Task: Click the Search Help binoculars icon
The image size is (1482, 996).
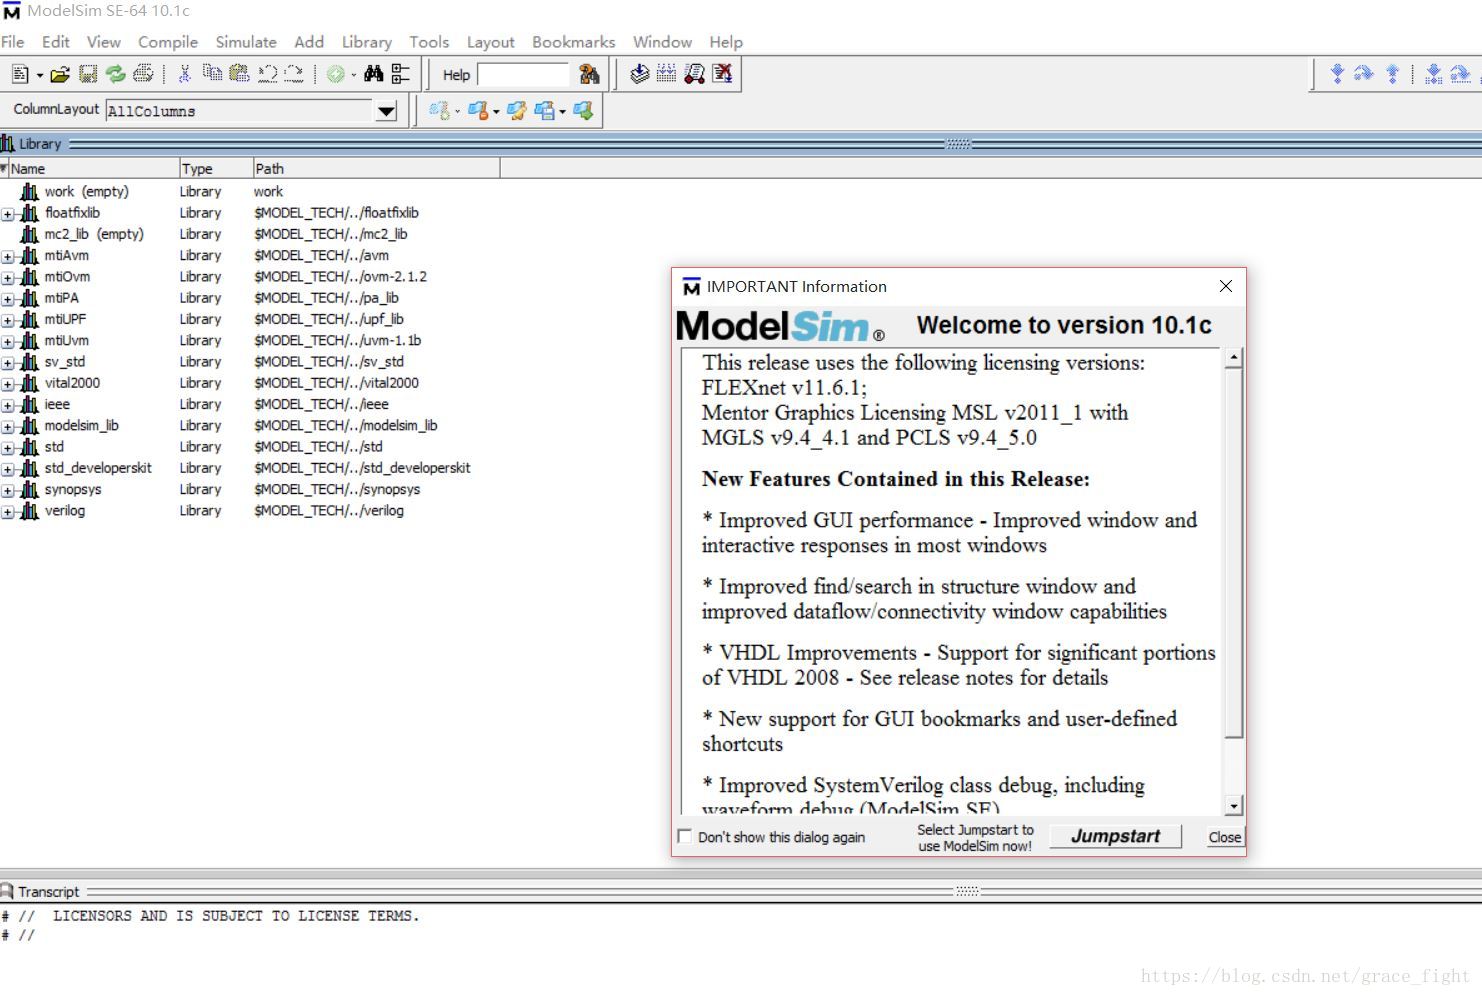Action: click(589, 74)
